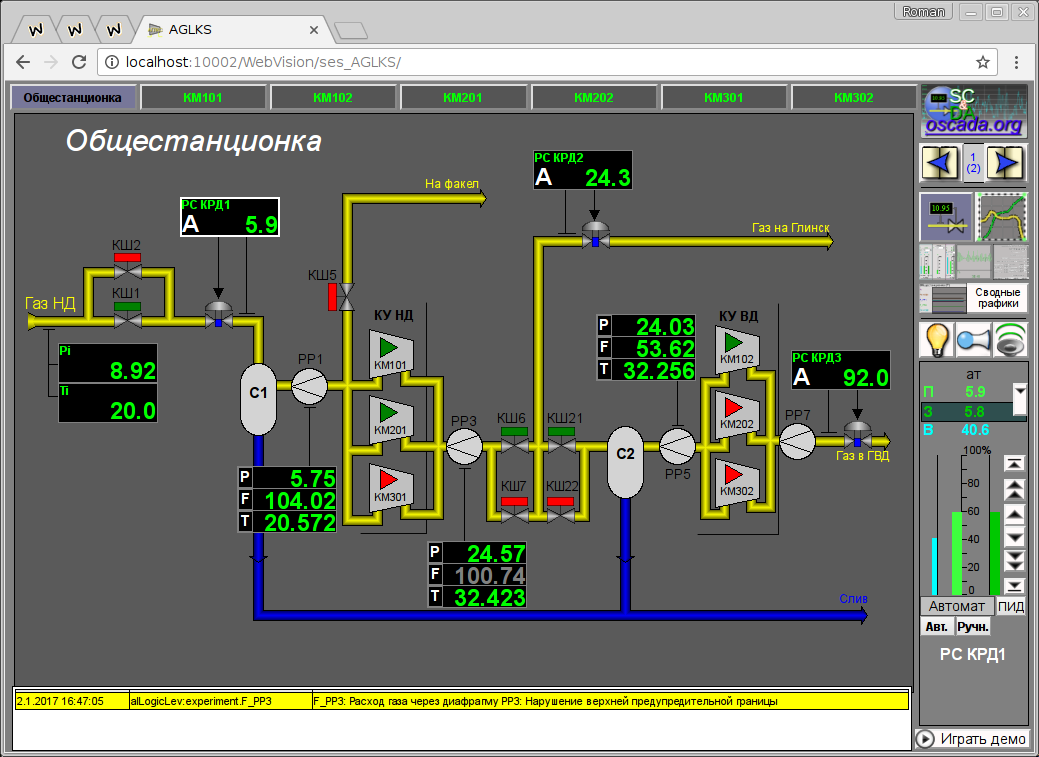This screenshot has width=1039, height=757.
Task: Click the ПИД button
Action: [x=1011, y=606]
